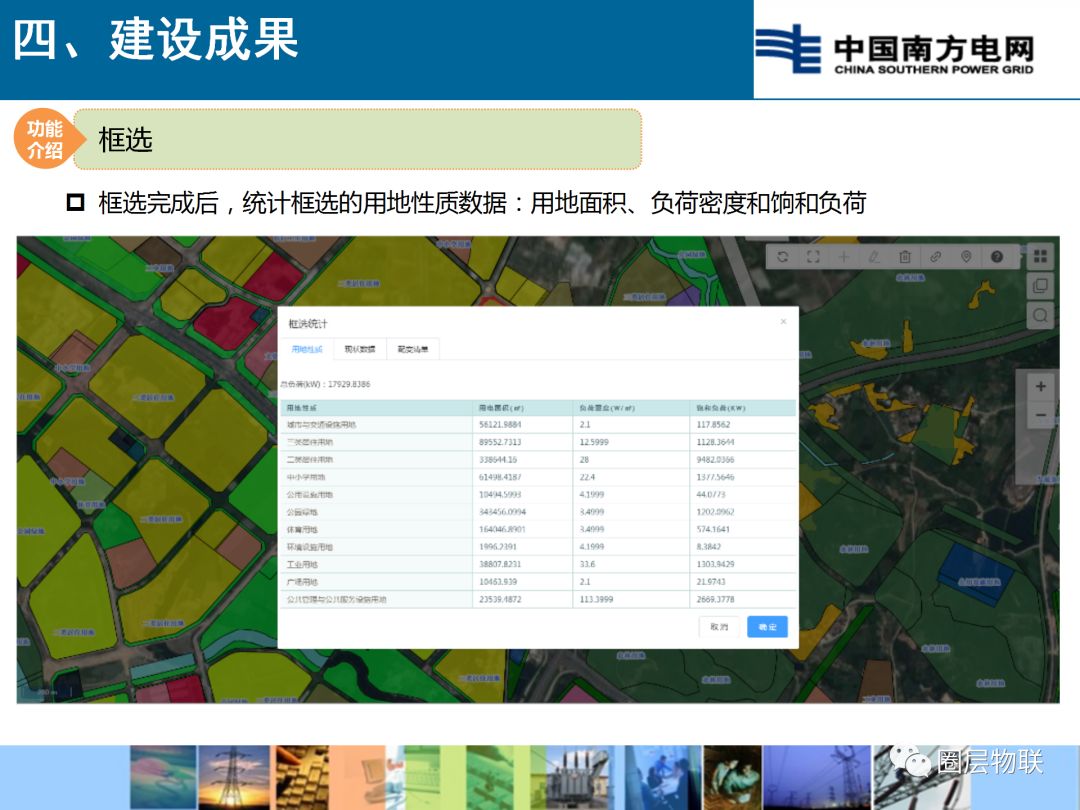Click the blue parcel on the map
This screenshot has height=810, width=1080.
976,575
